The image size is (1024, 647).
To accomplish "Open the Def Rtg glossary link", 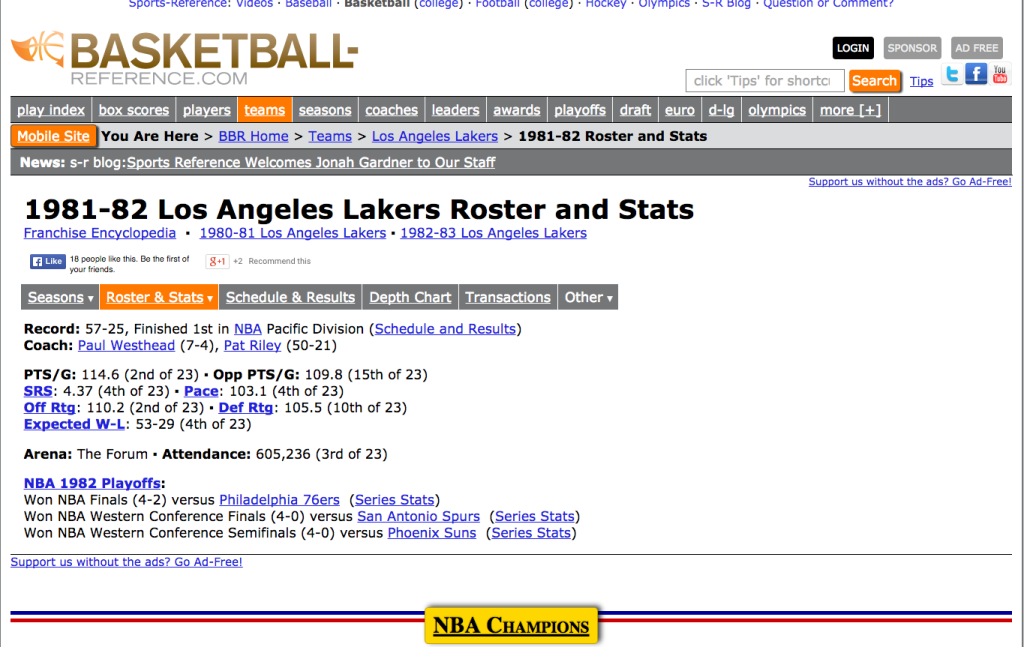I will (246, 407).
